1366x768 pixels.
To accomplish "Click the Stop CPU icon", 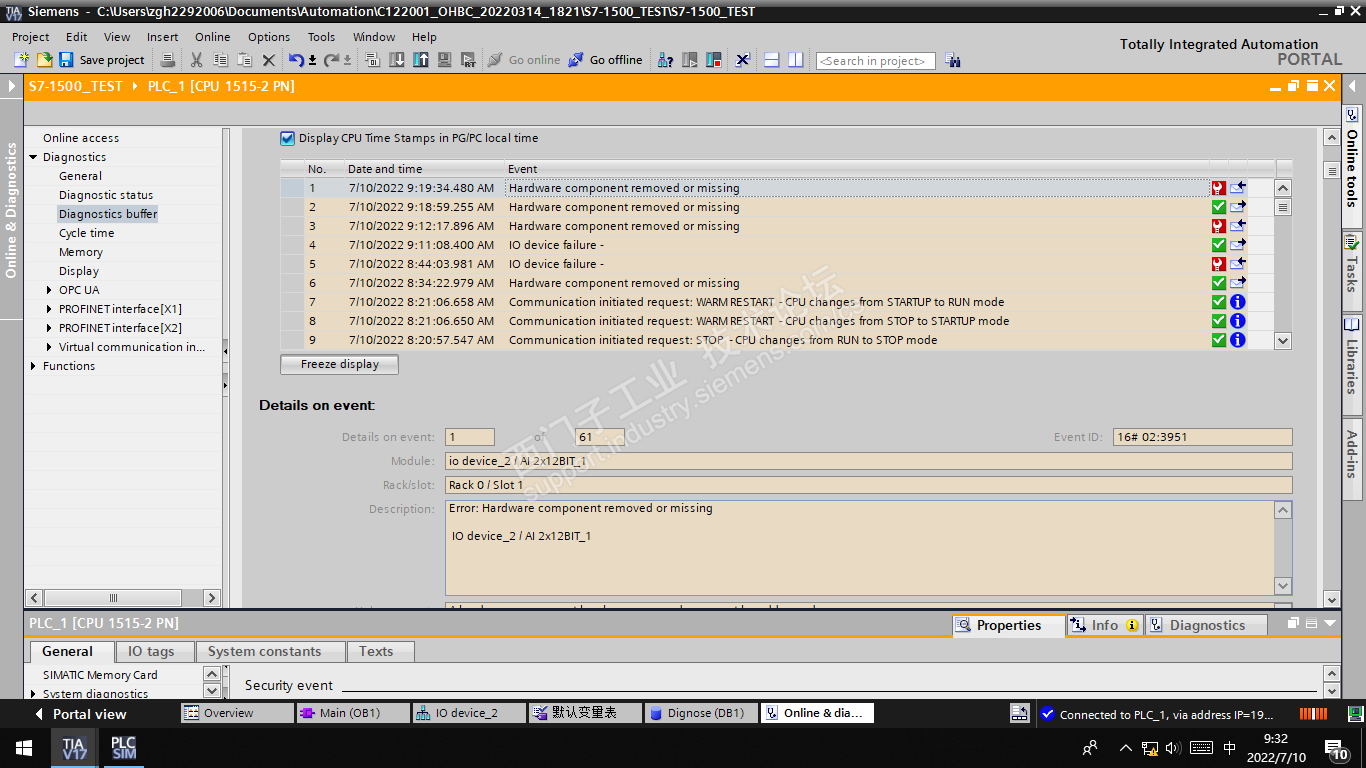I will click(x=714, y=60).
